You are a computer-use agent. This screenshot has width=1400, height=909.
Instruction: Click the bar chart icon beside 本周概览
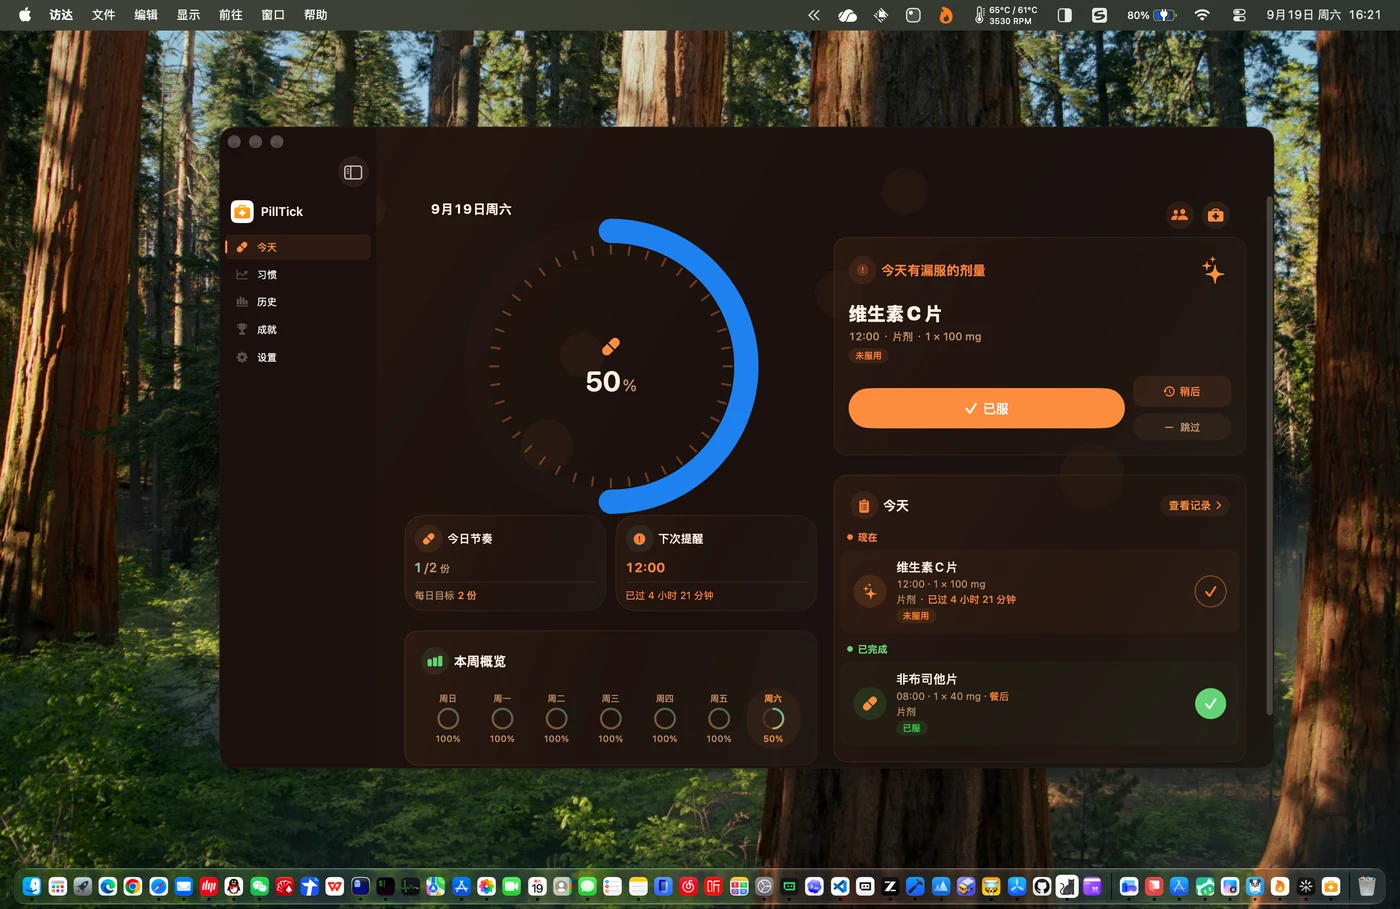(x=435, y=661)
